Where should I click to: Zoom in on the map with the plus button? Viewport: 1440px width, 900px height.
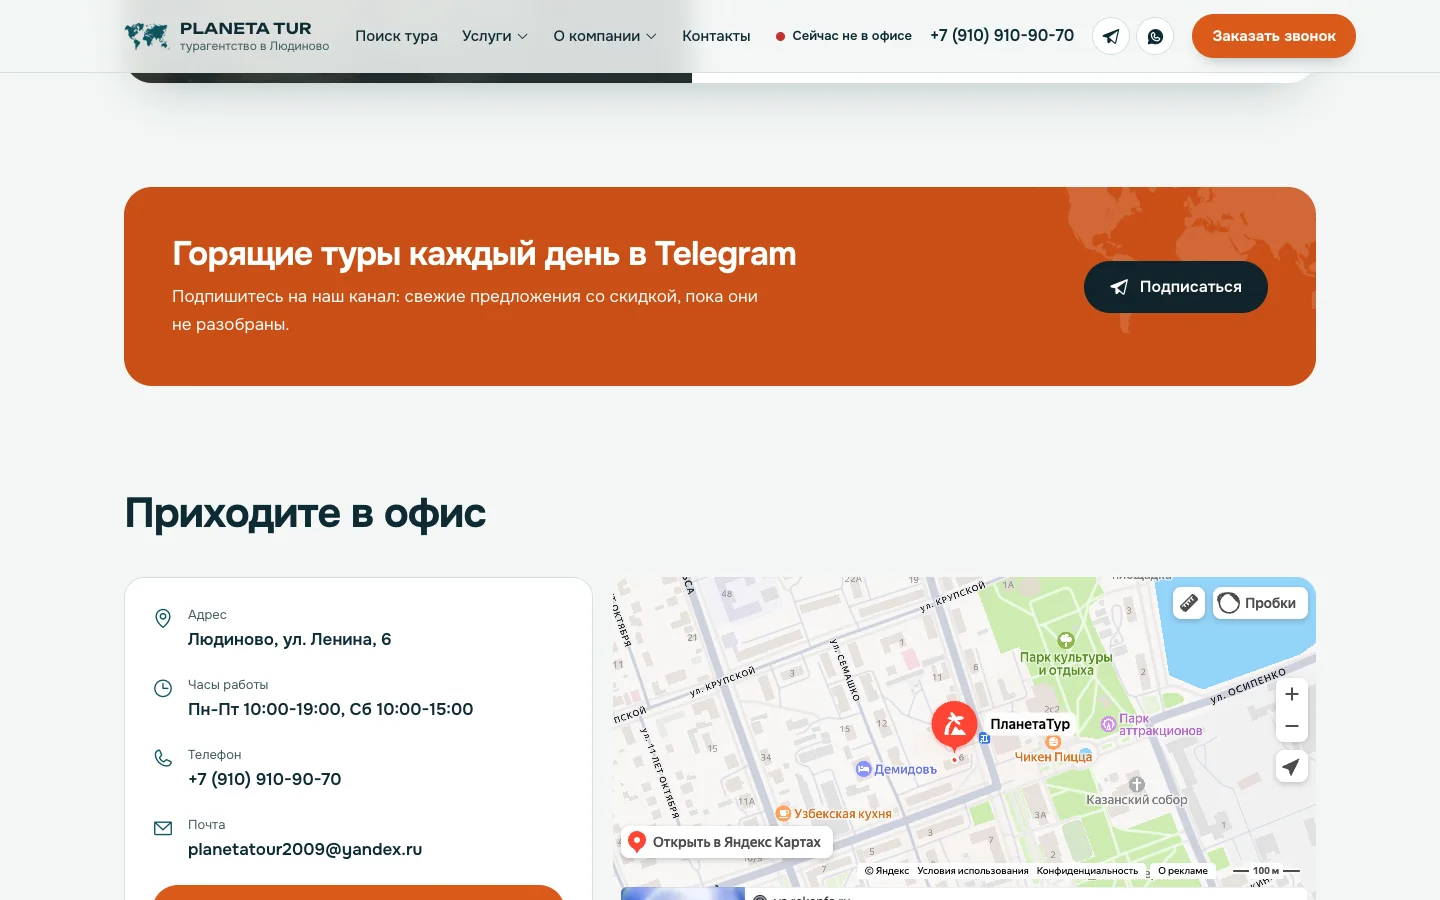pyautogui.click(x=1292, y=694)
